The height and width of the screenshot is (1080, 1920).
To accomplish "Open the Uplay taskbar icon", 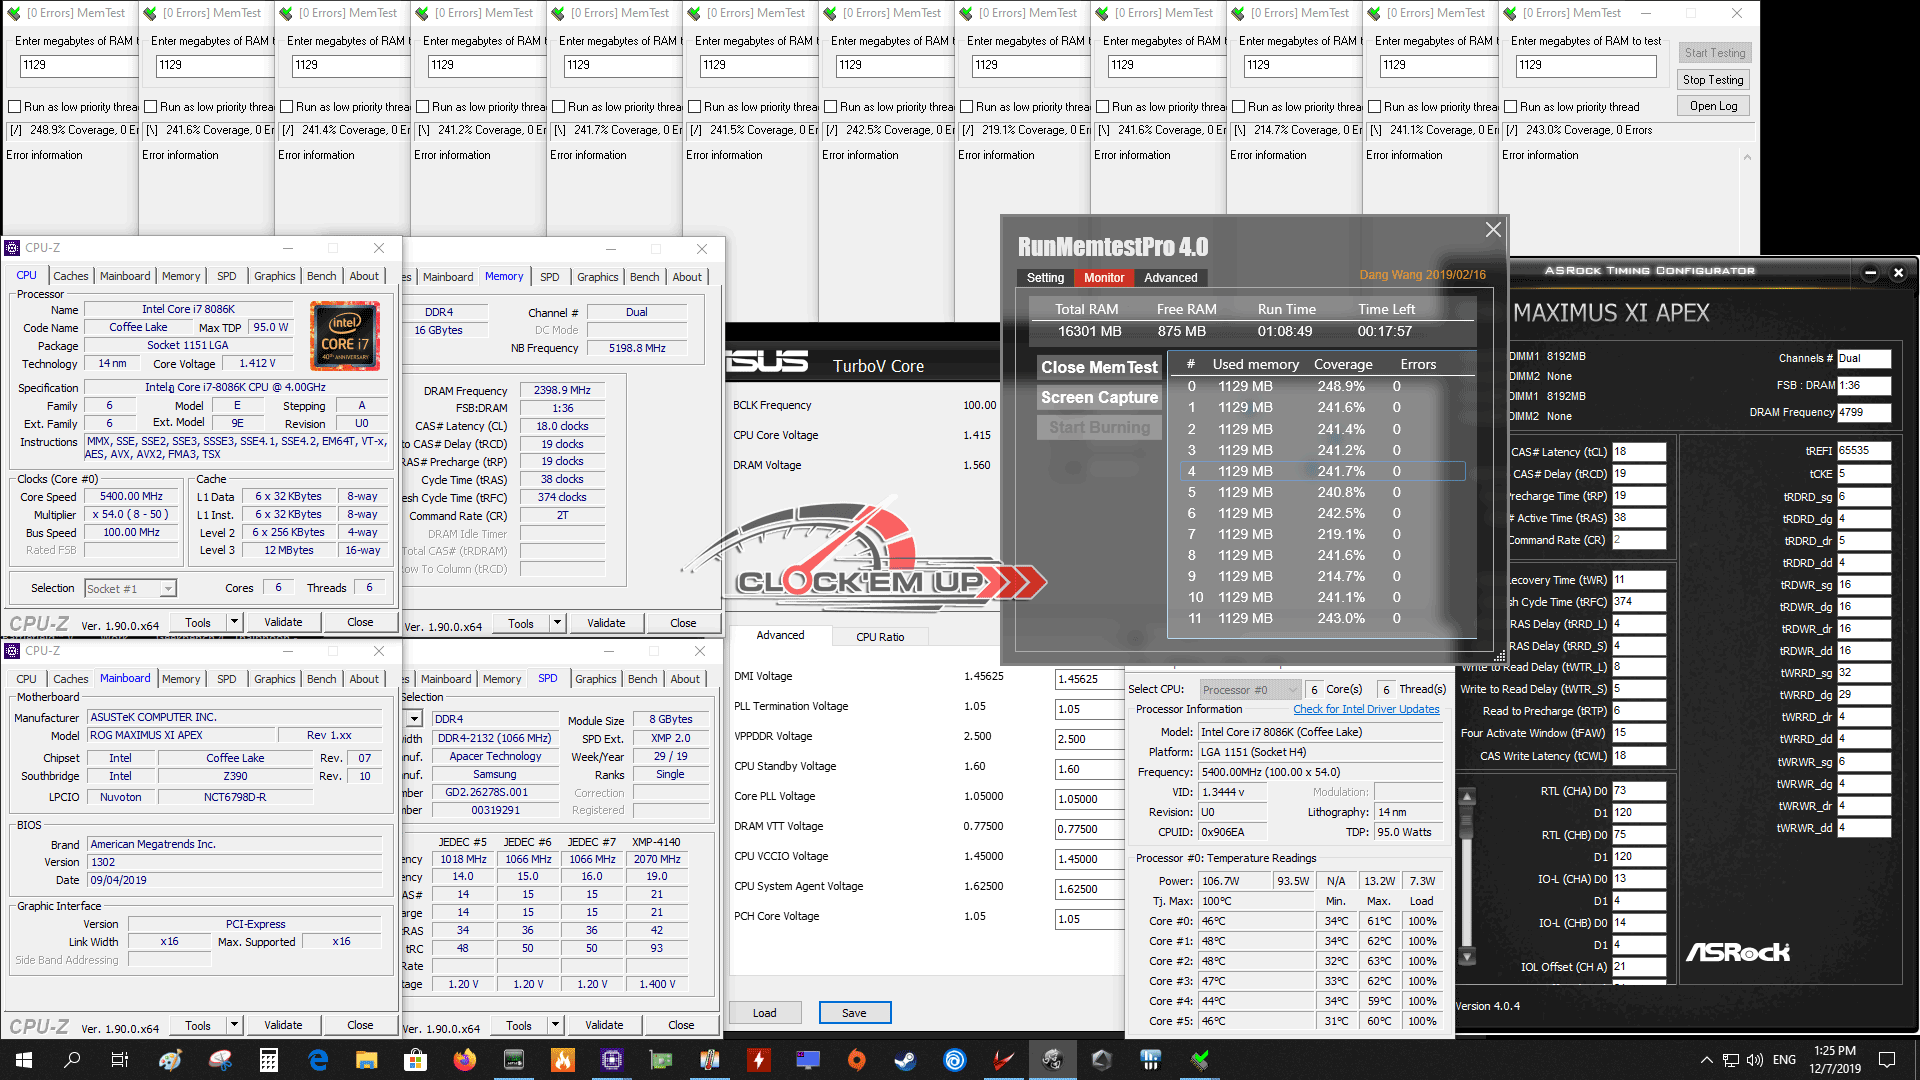I will tap(955, 1060).
